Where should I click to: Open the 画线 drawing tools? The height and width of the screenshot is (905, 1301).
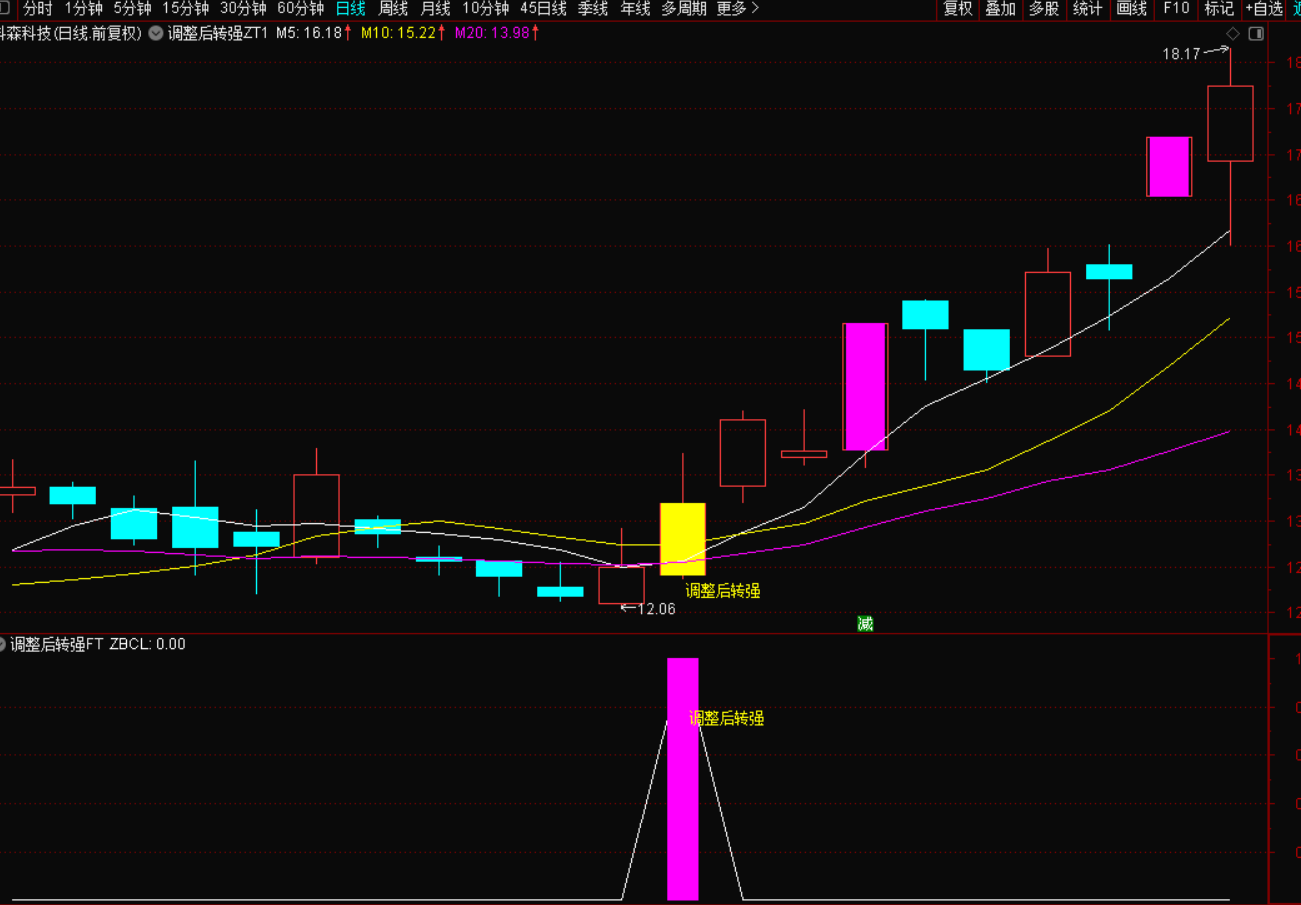1131,9
